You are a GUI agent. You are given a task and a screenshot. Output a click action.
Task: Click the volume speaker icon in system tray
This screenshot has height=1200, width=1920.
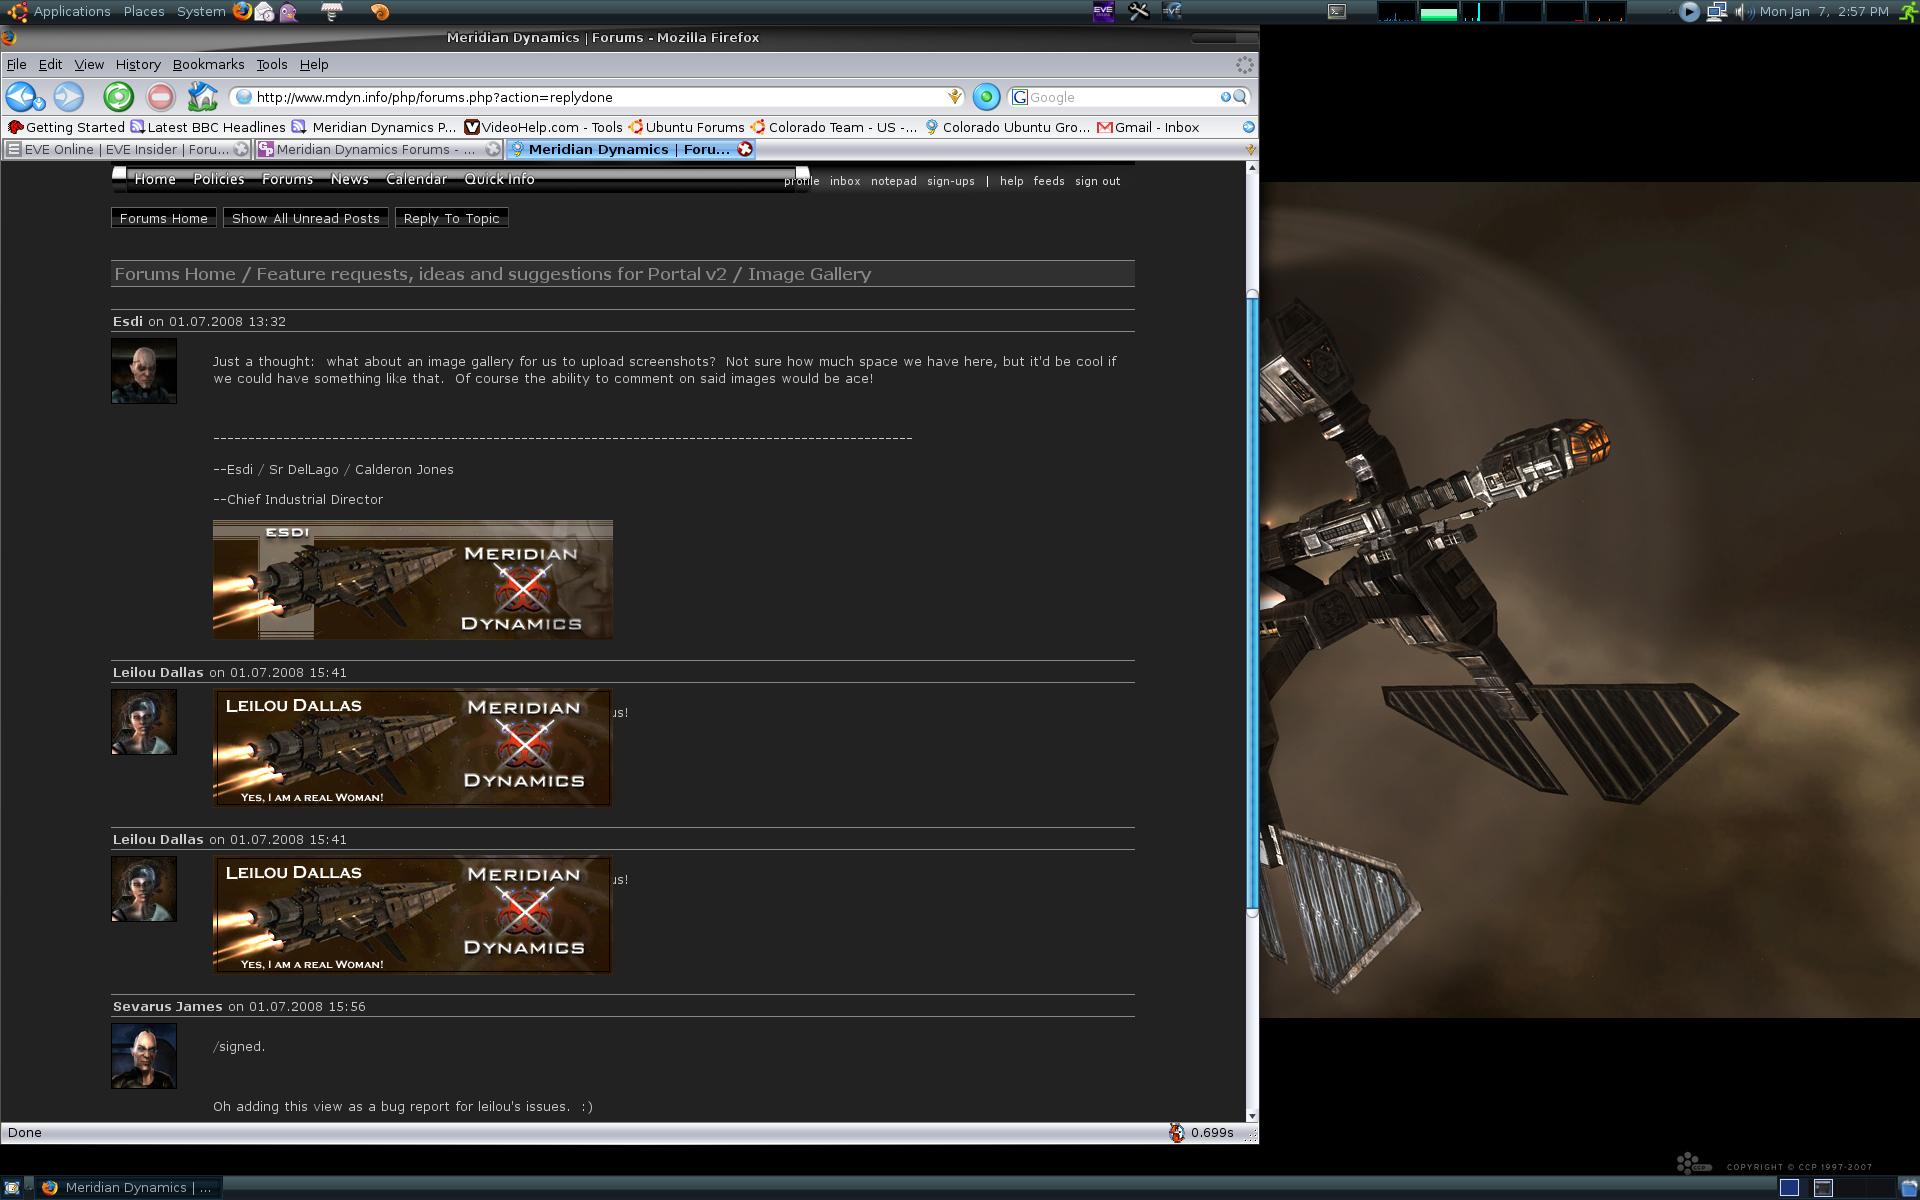coord(1742,12)
